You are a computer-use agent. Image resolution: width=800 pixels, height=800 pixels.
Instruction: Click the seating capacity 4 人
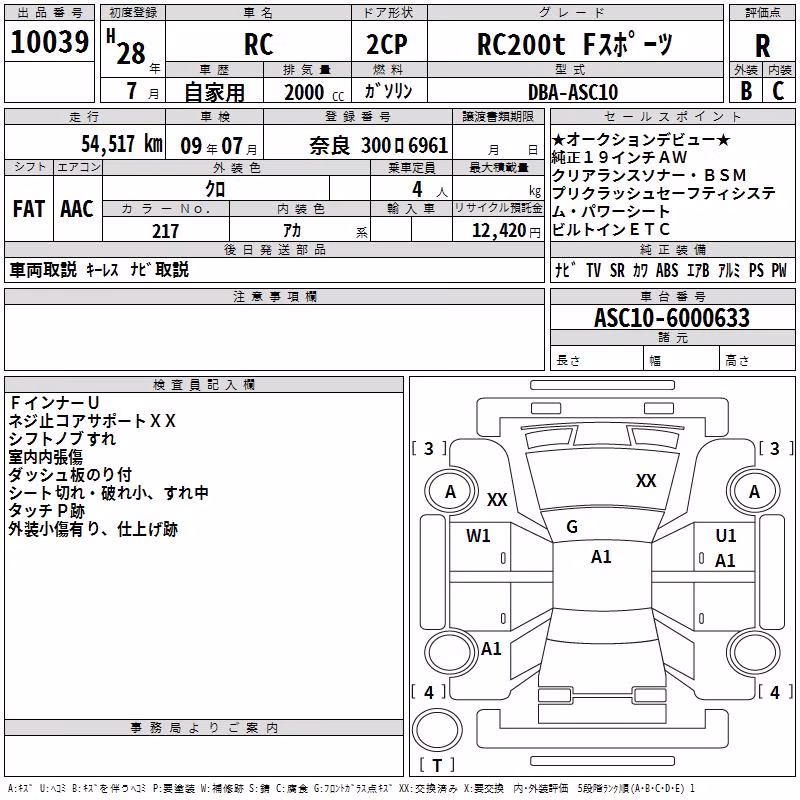tap(430, 190)
